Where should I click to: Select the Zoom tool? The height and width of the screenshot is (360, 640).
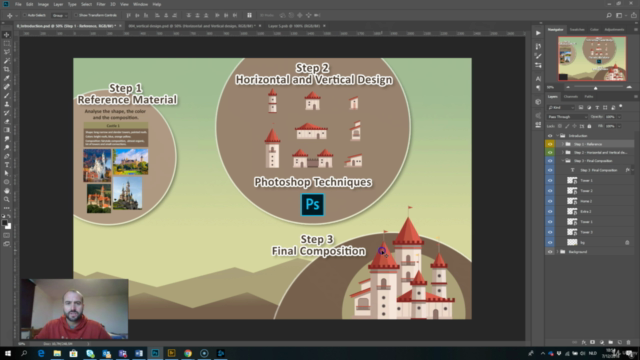pos(7,199)
